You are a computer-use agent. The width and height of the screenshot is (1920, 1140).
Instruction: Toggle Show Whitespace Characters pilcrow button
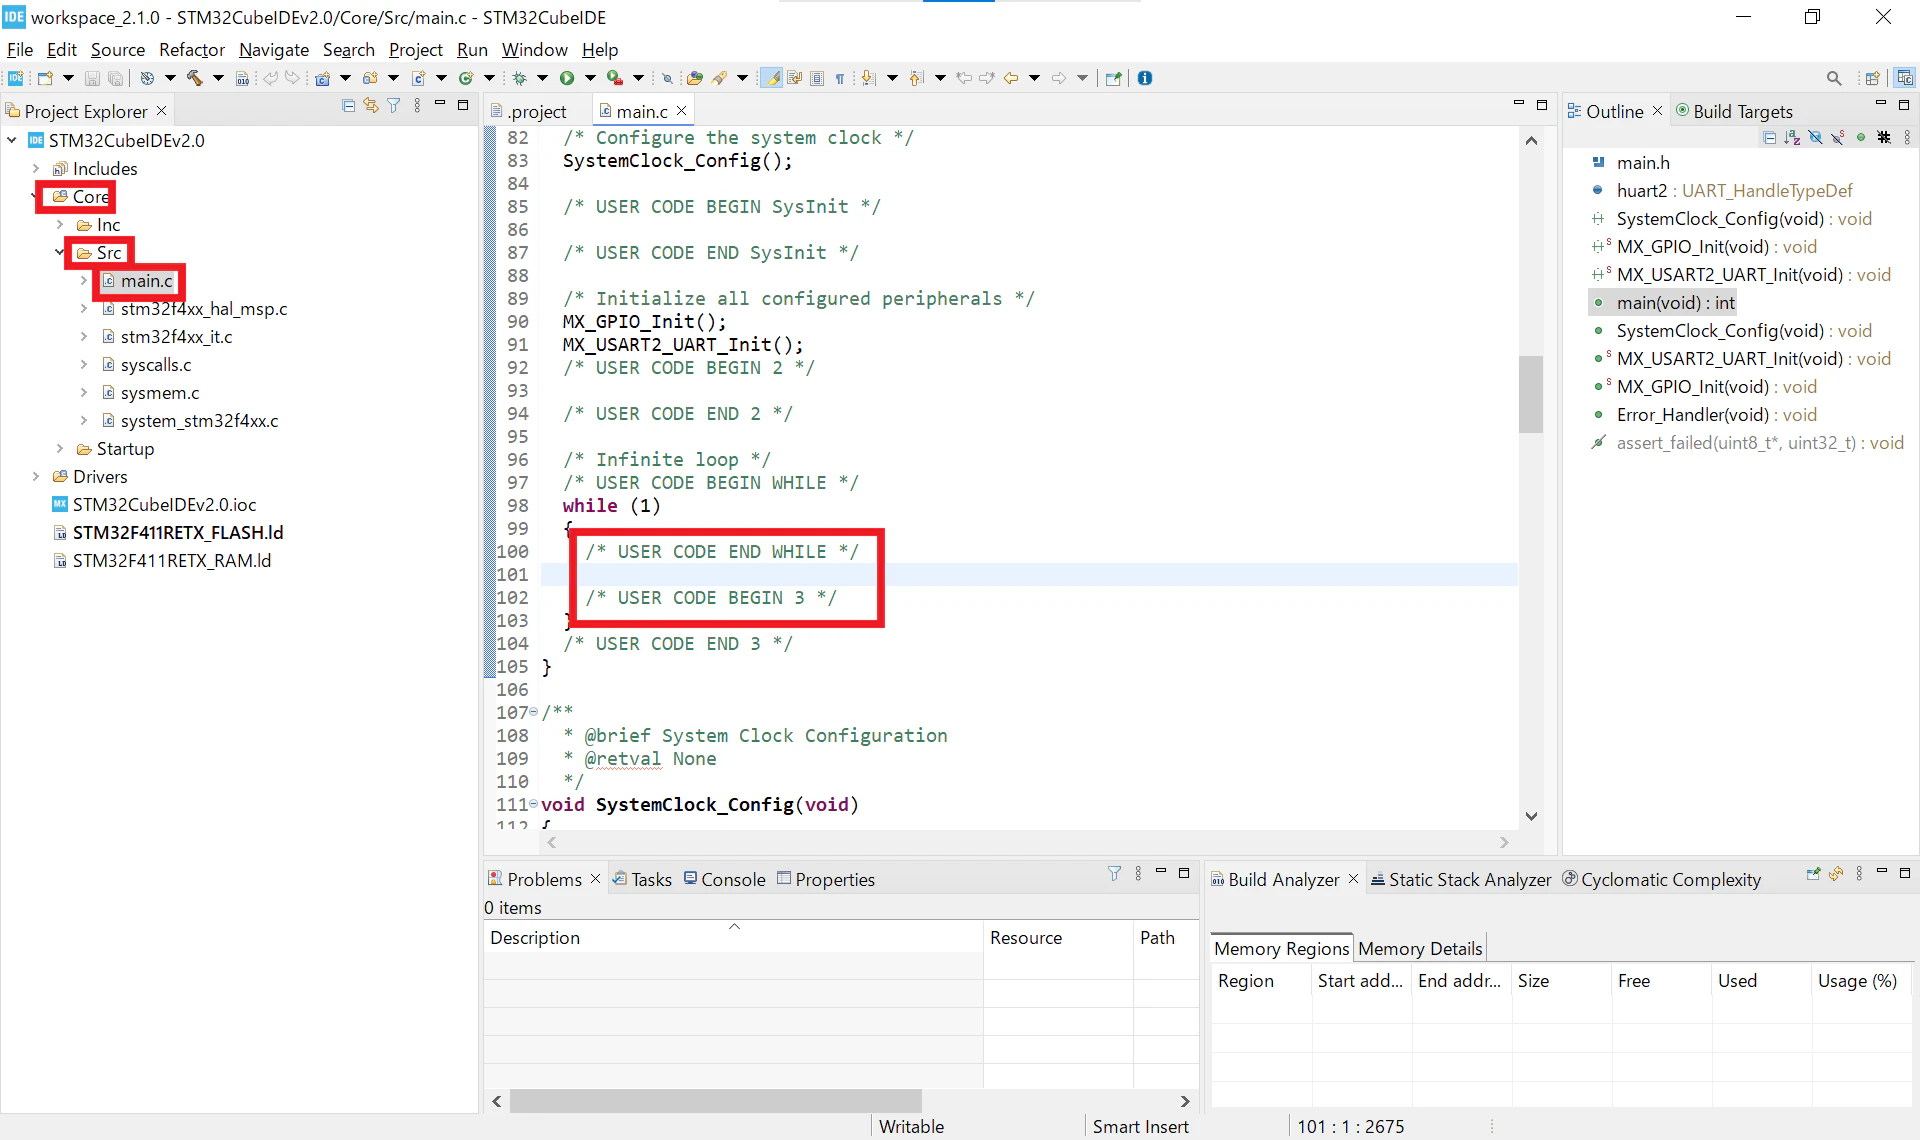point(840,78)
